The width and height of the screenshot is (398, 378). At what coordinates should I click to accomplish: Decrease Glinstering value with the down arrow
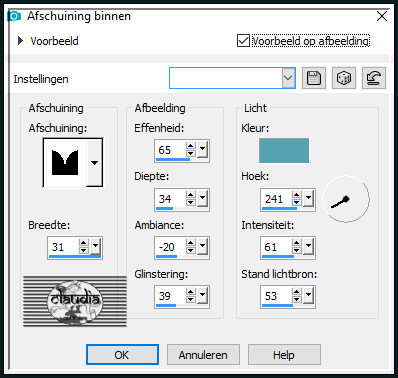[x=191, y=299]
